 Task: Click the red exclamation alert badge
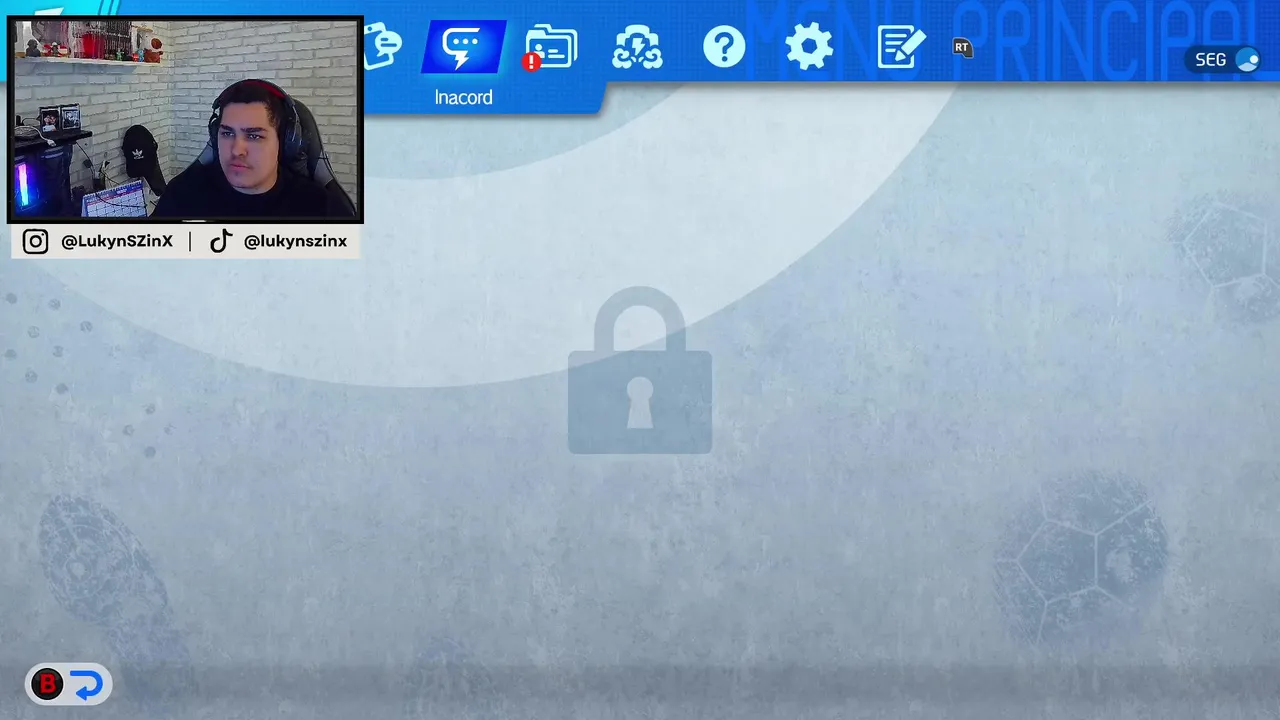532,62
